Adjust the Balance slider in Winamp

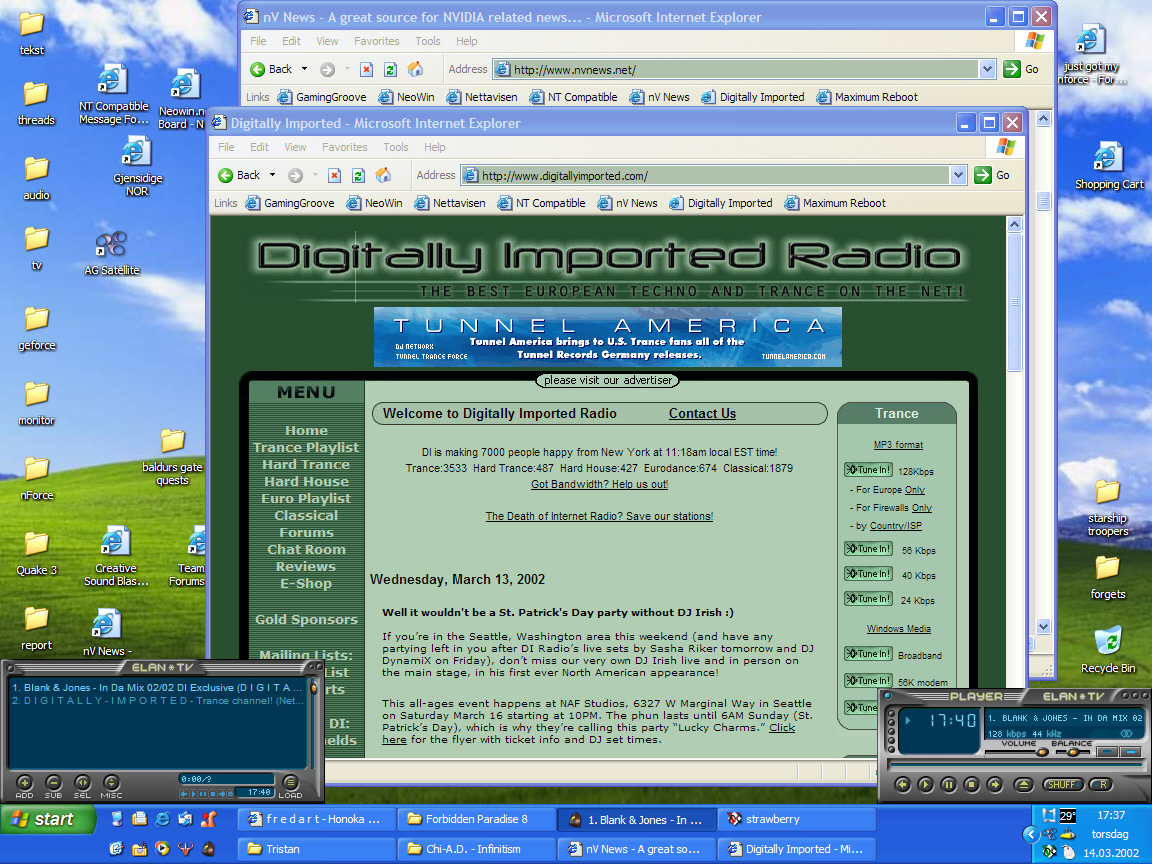tap(1073, 752)
